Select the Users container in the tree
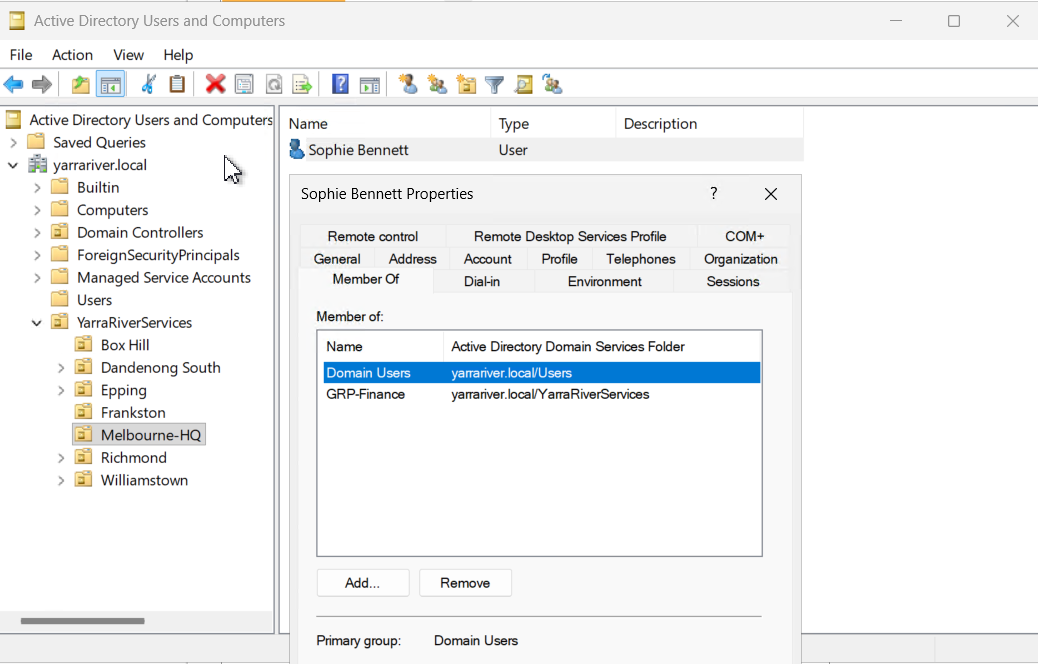This screenshot has height=664, width=1038. (x=94, y=300)
